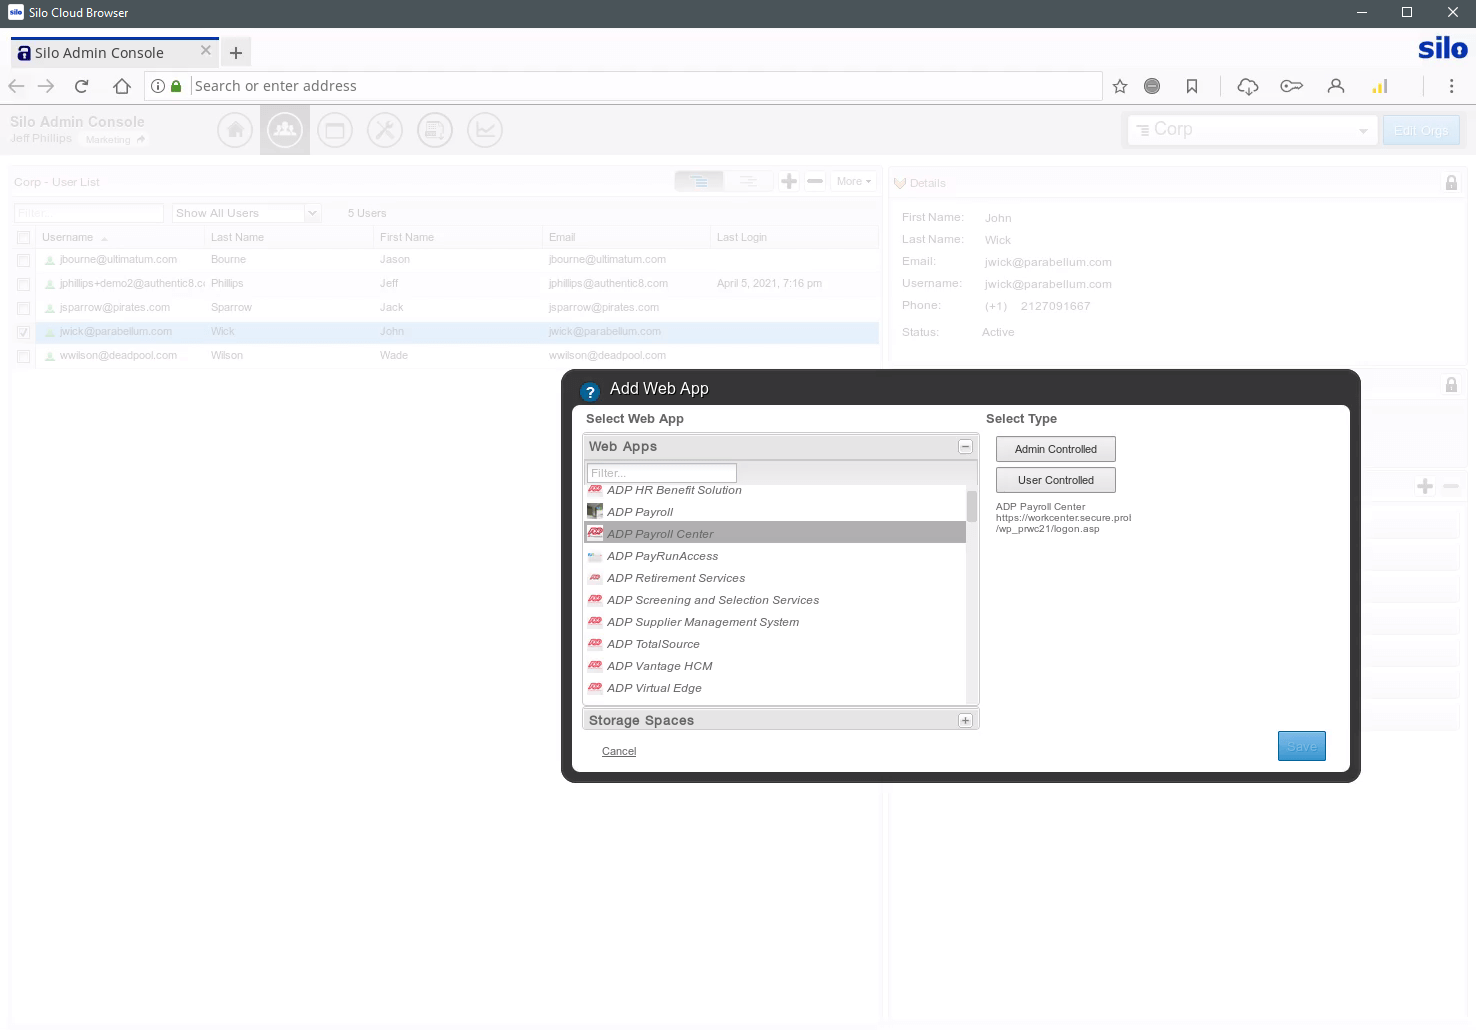Click the browser back arrow
Screen dimensions: 1476x1031
tap(16, 86)
